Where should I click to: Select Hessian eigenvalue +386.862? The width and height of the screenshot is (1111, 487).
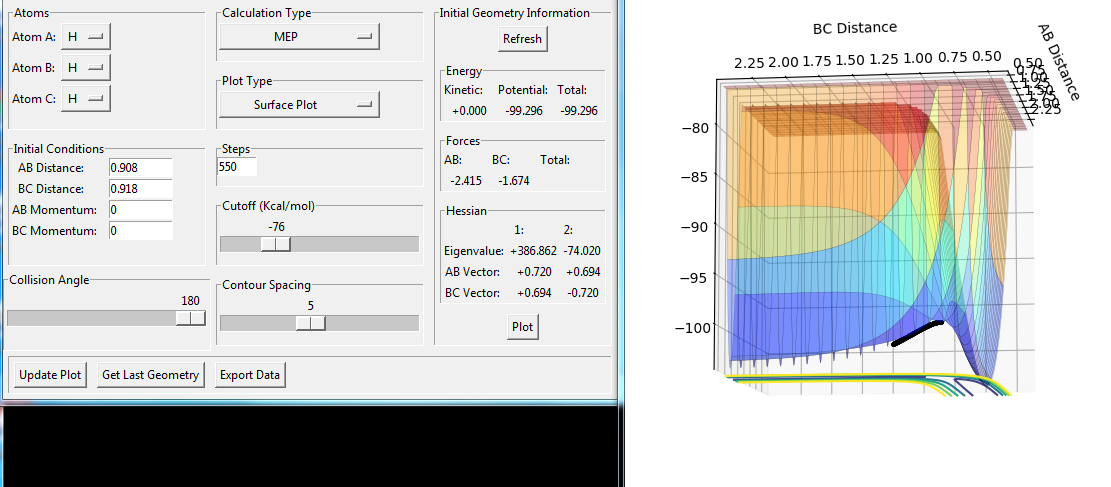(x=533, y=251)
